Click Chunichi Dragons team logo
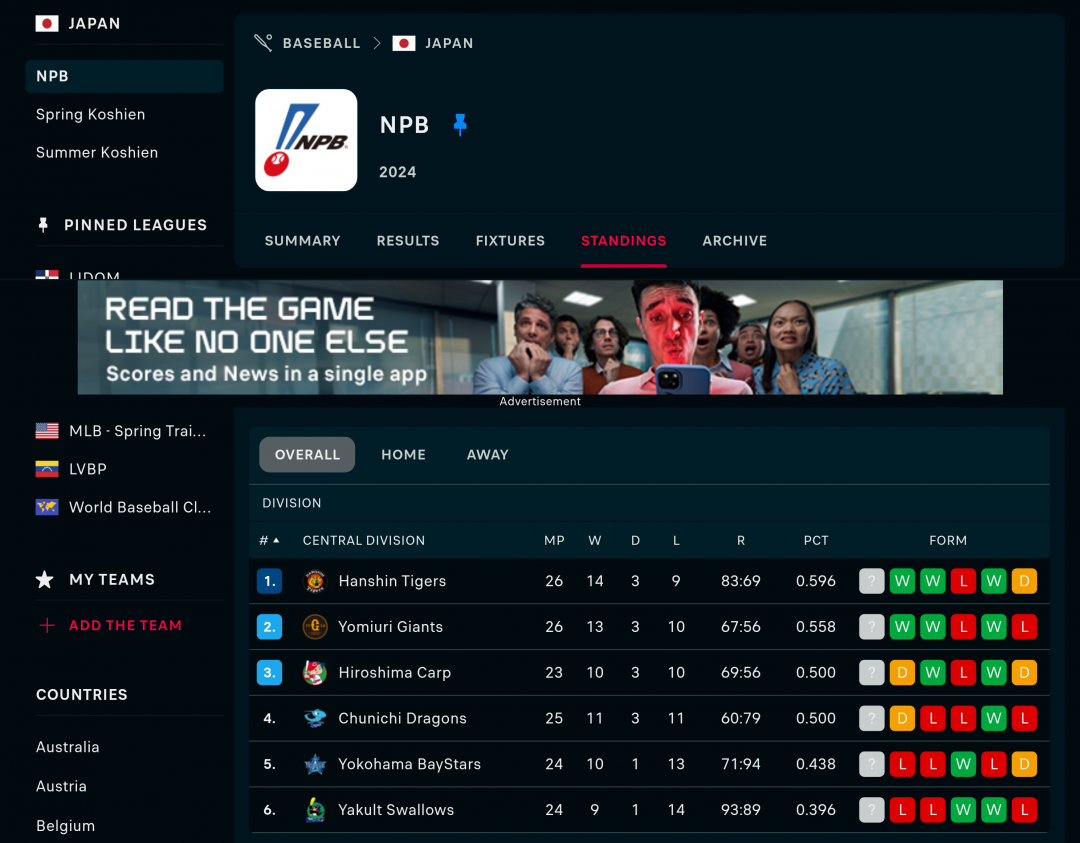Viewport: 1080px width, 843px height. pyautogui.click(x=315, y=718)
